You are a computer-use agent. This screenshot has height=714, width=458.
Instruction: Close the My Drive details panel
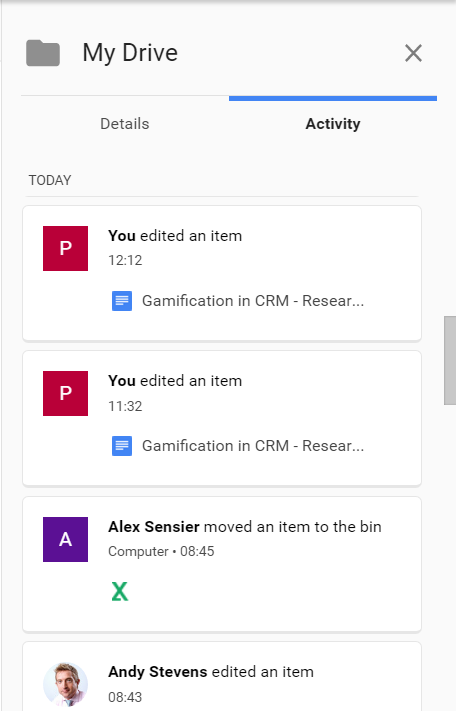414,53
